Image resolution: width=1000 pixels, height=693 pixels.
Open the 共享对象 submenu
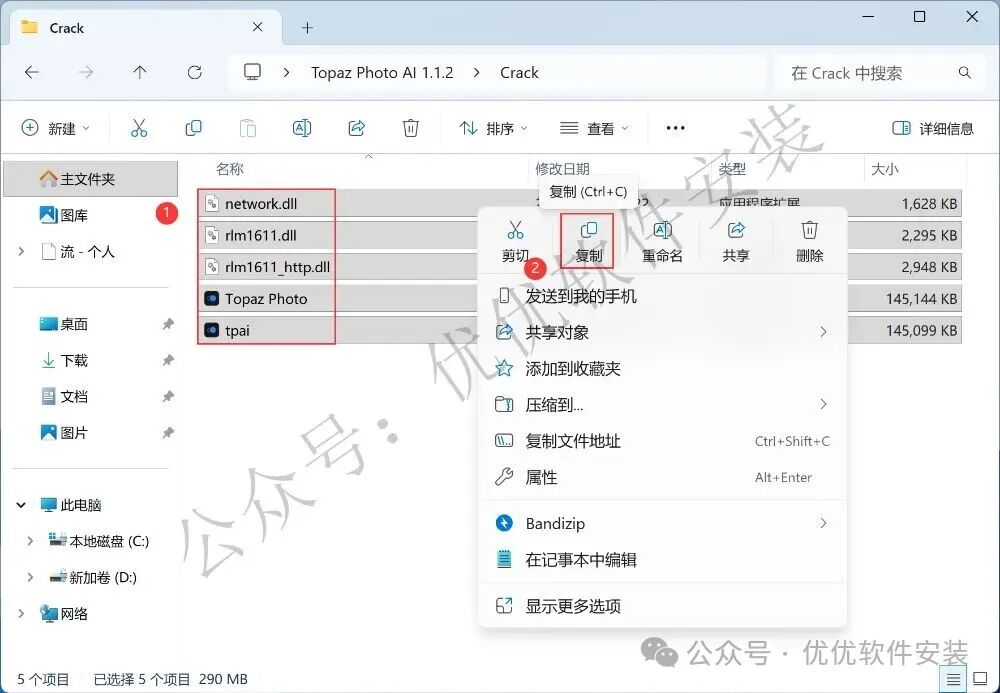pyautogui.click(x=662, y=332)
